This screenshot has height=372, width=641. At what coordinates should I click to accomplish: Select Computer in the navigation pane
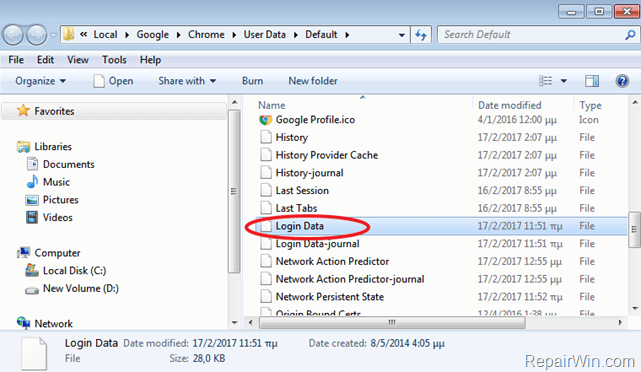(x=57, y=253)
